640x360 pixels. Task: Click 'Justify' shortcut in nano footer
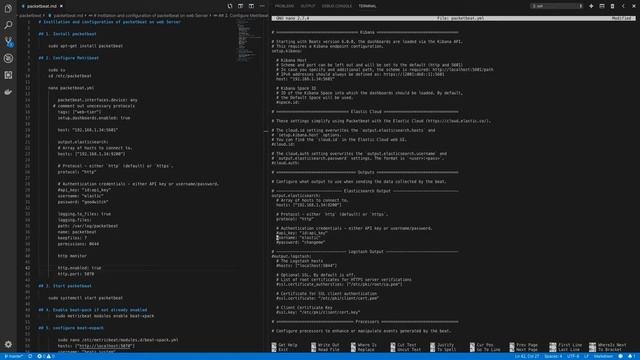[x=441, y=345]
